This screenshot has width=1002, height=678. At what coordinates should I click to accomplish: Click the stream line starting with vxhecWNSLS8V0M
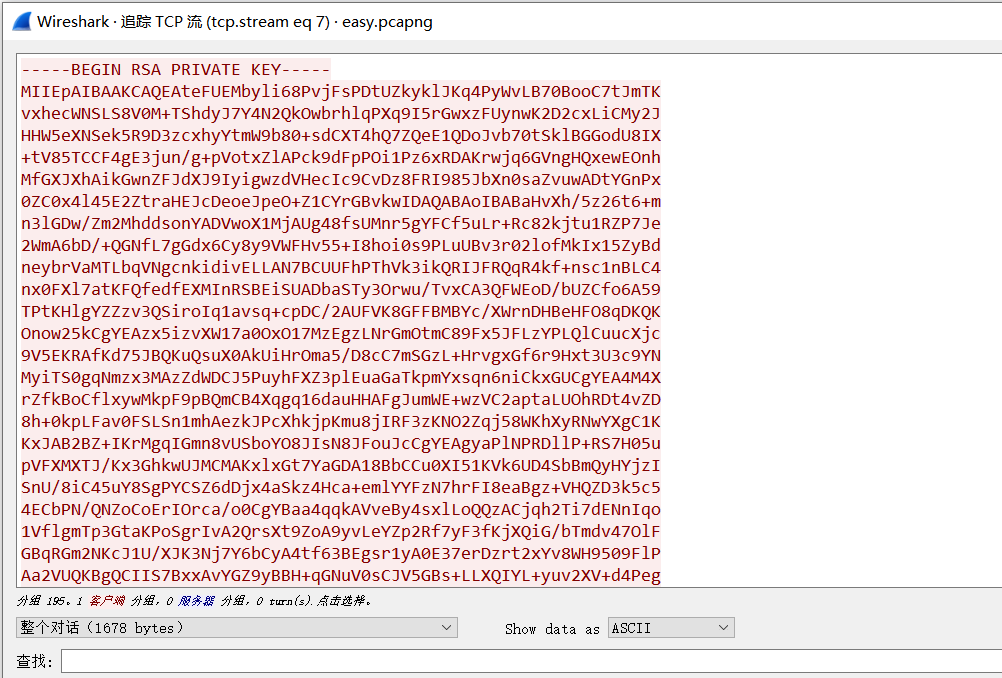[x=340, y=114]
